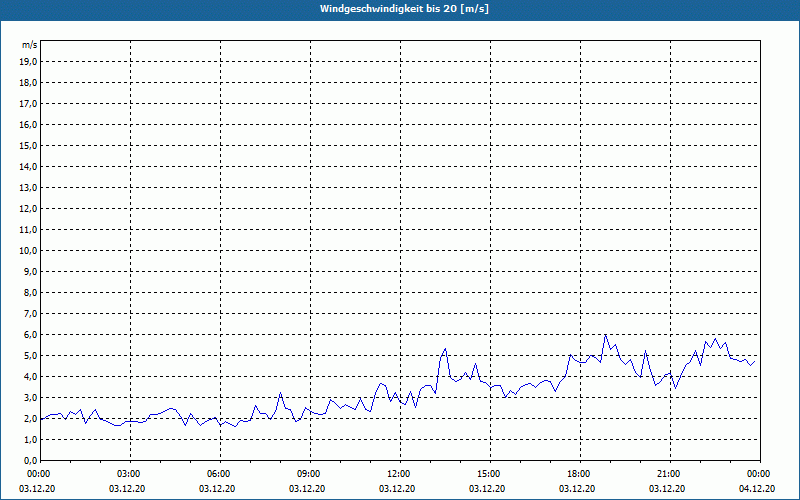Select the '06:00' time axis label

[220, 474]
